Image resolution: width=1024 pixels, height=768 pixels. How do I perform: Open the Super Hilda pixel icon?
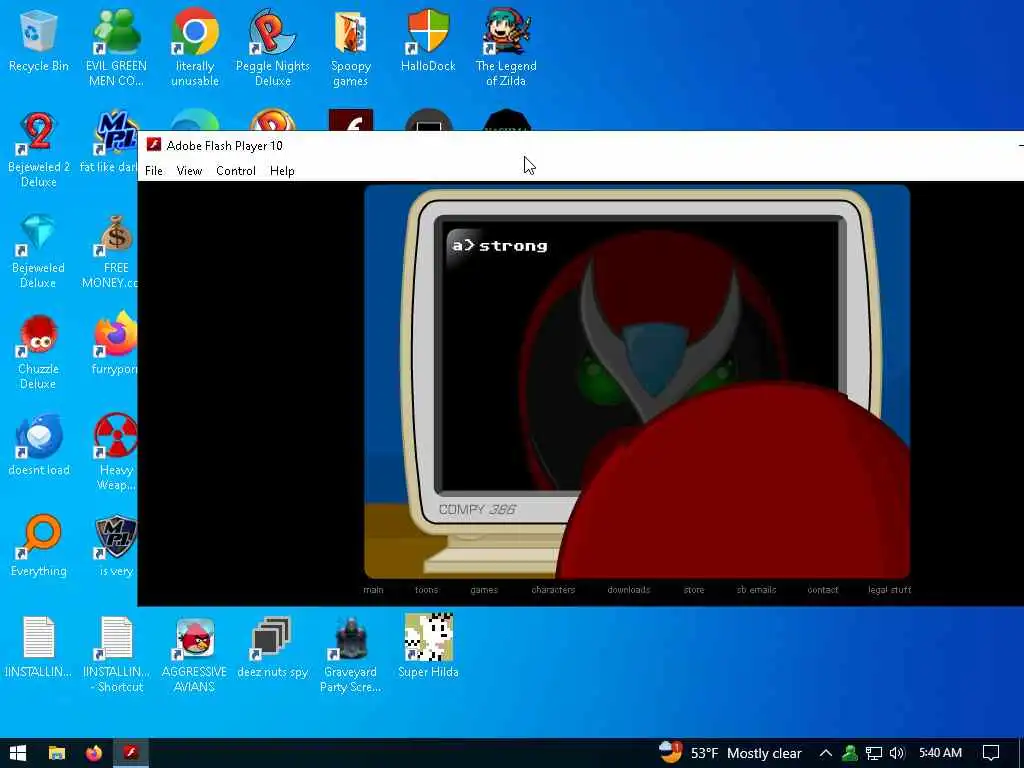pyautogui.click(x=428, y=647)
